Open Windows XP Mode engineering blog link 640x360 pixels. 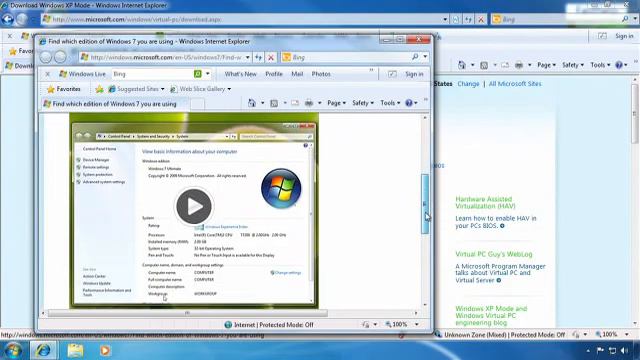491,316
